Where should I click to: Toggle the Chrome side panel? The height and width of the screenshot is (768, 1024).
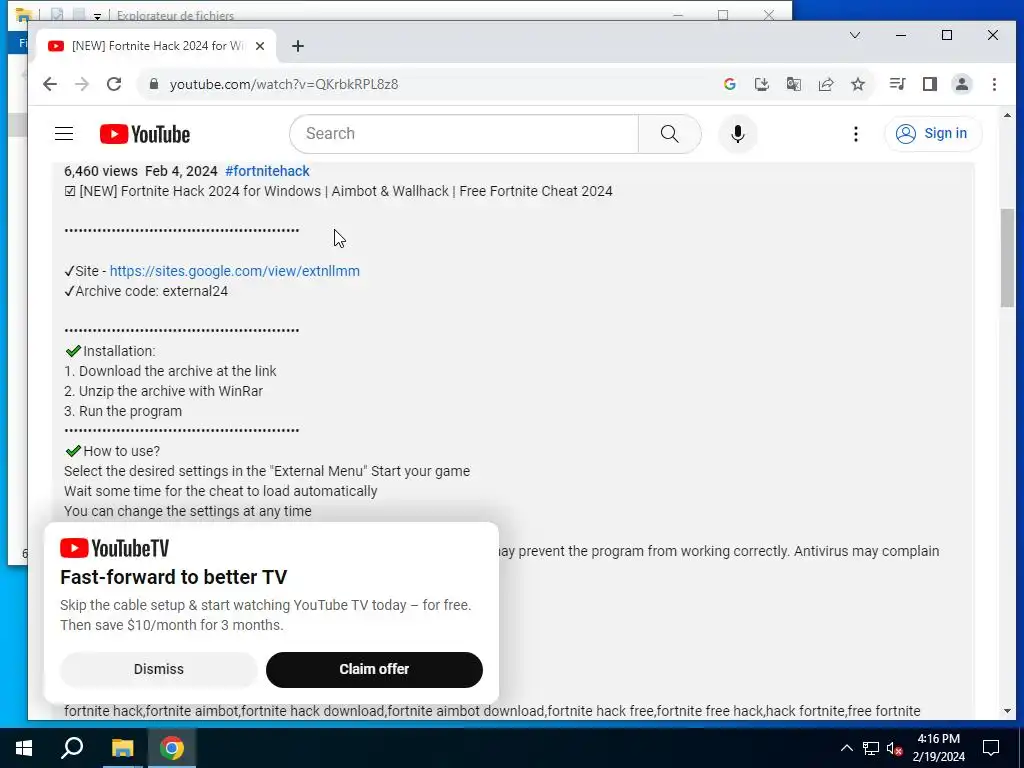click(929, 84)
